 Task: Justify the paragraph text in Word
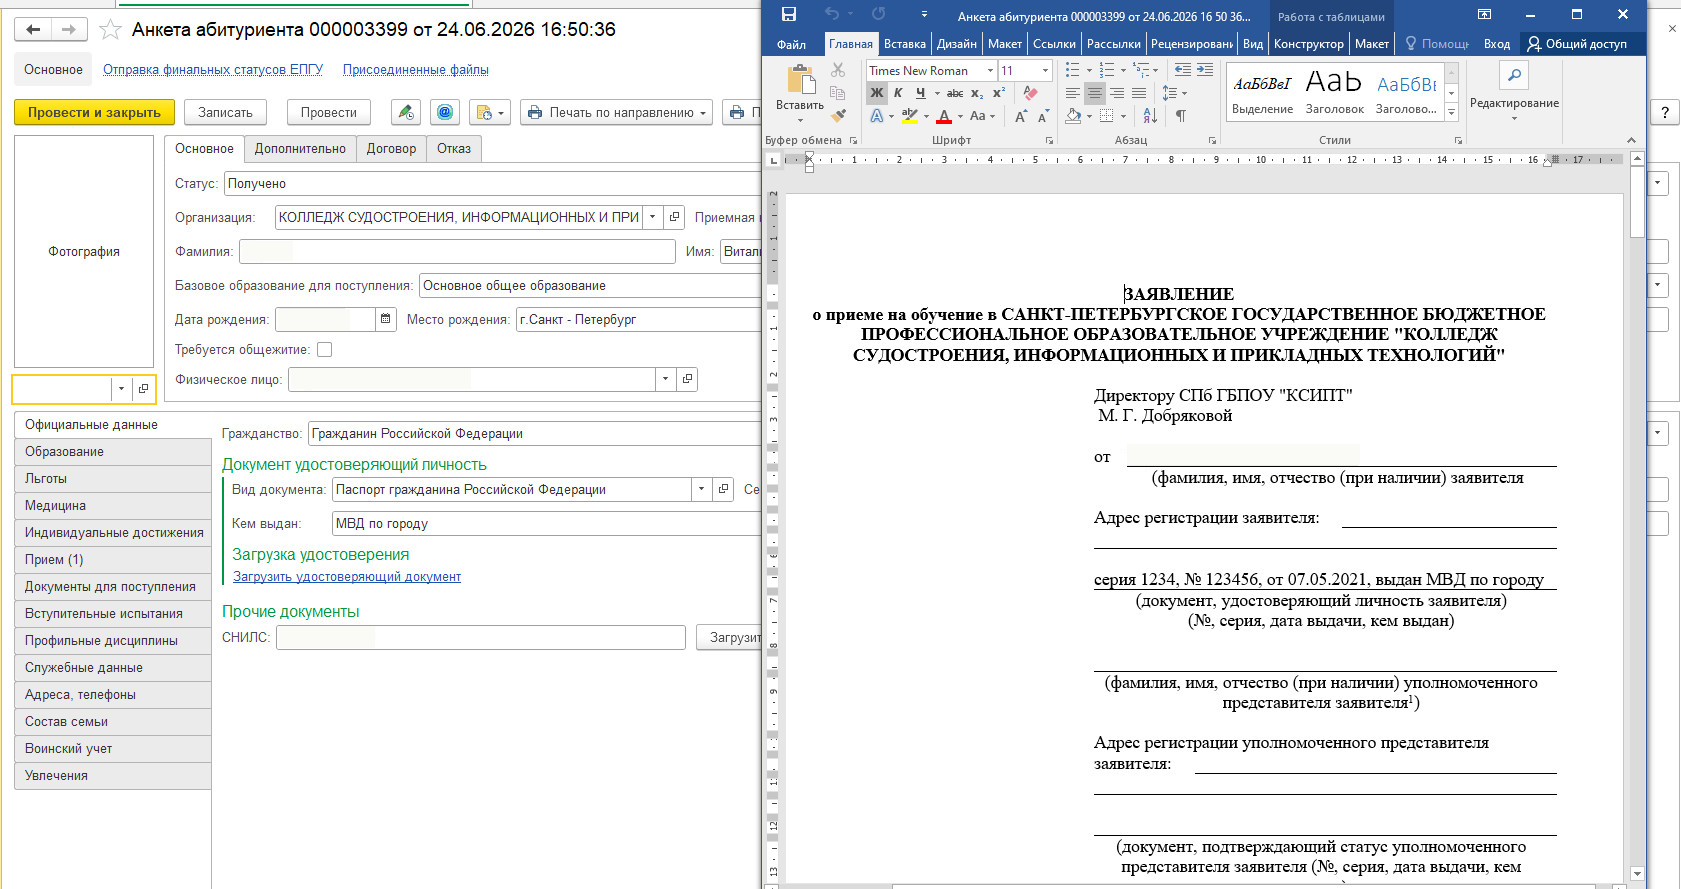[1139, 93]
